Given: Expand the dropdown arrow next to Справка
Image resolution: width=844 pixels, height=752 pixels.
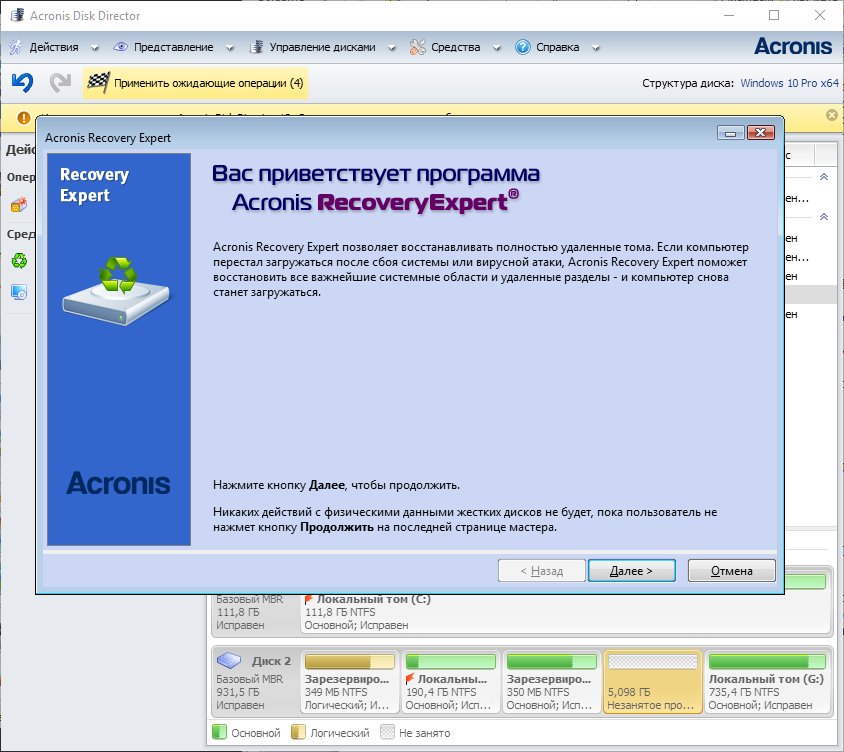Looking at the screenshot, I should coord(596,47).
